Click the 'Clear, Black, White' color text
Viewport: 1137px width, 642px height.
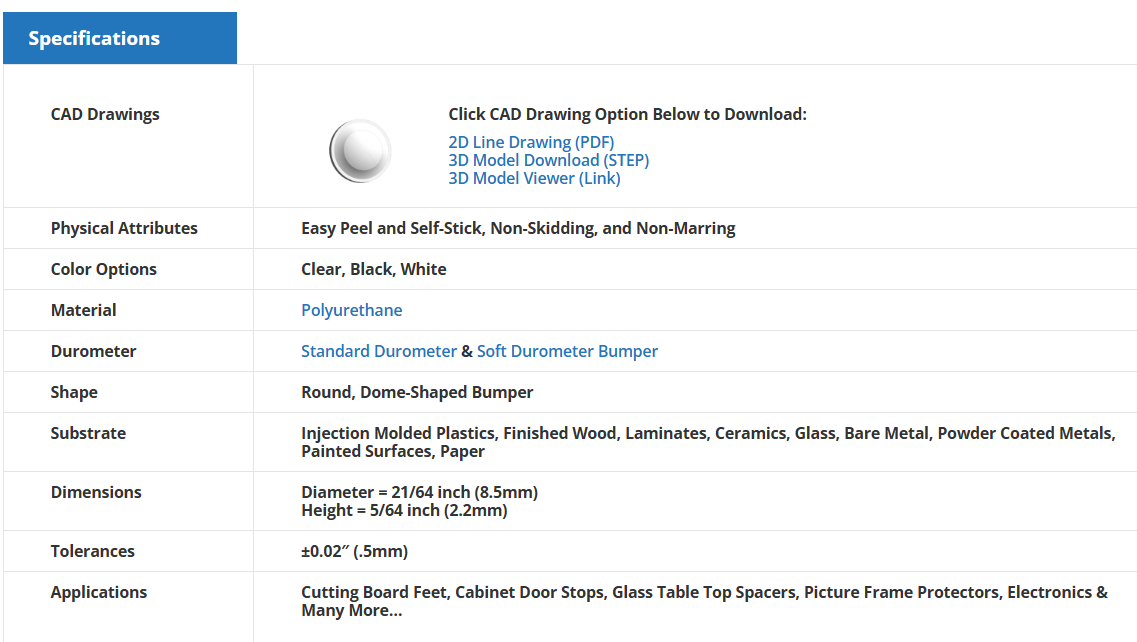click(373, 270)
